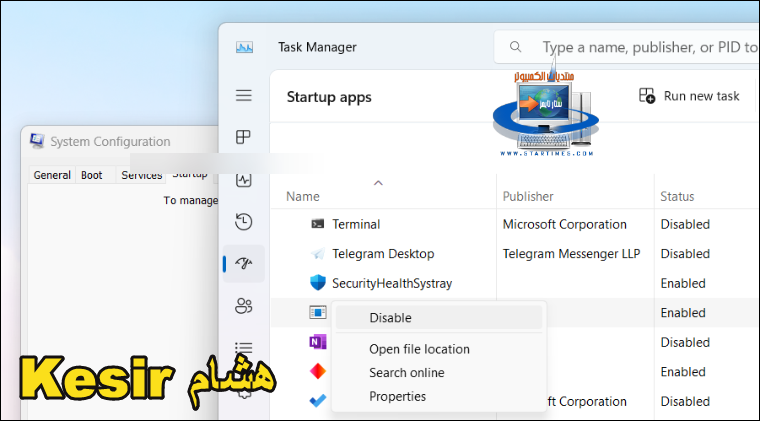The image size is (760, 421).
Task: Click the Terminal app icon
Action: click(317, 224)
